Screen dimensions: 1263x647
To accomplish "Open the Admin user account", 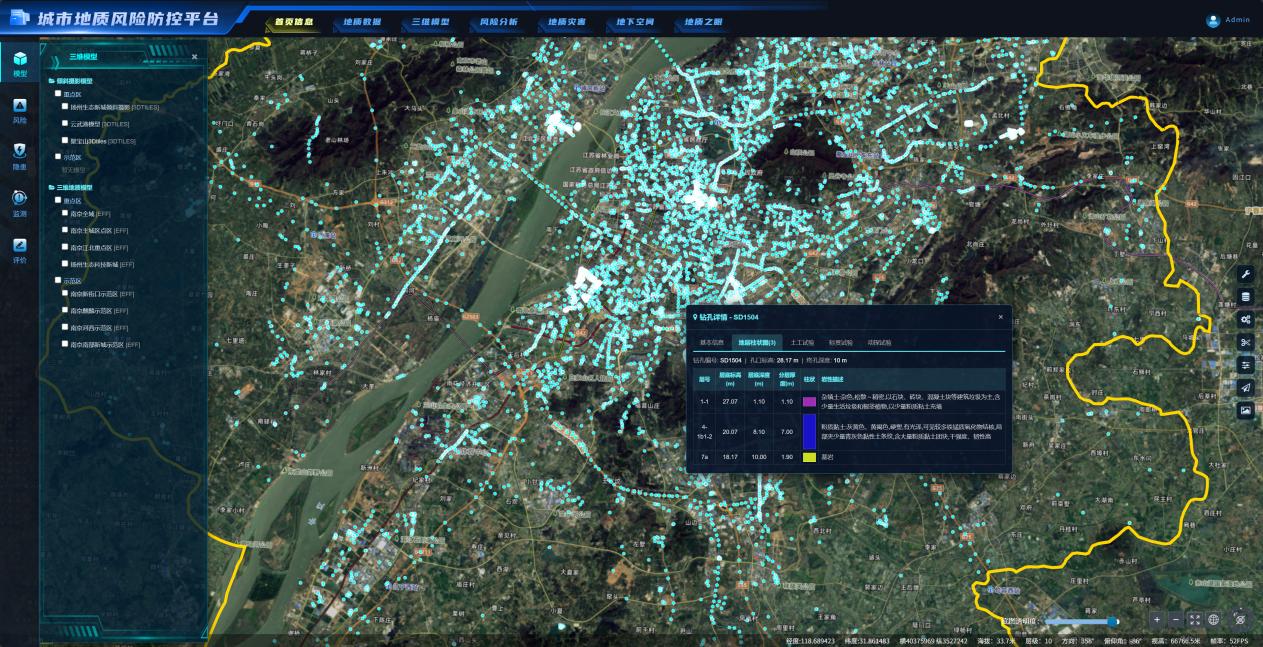I will 1229,20.
